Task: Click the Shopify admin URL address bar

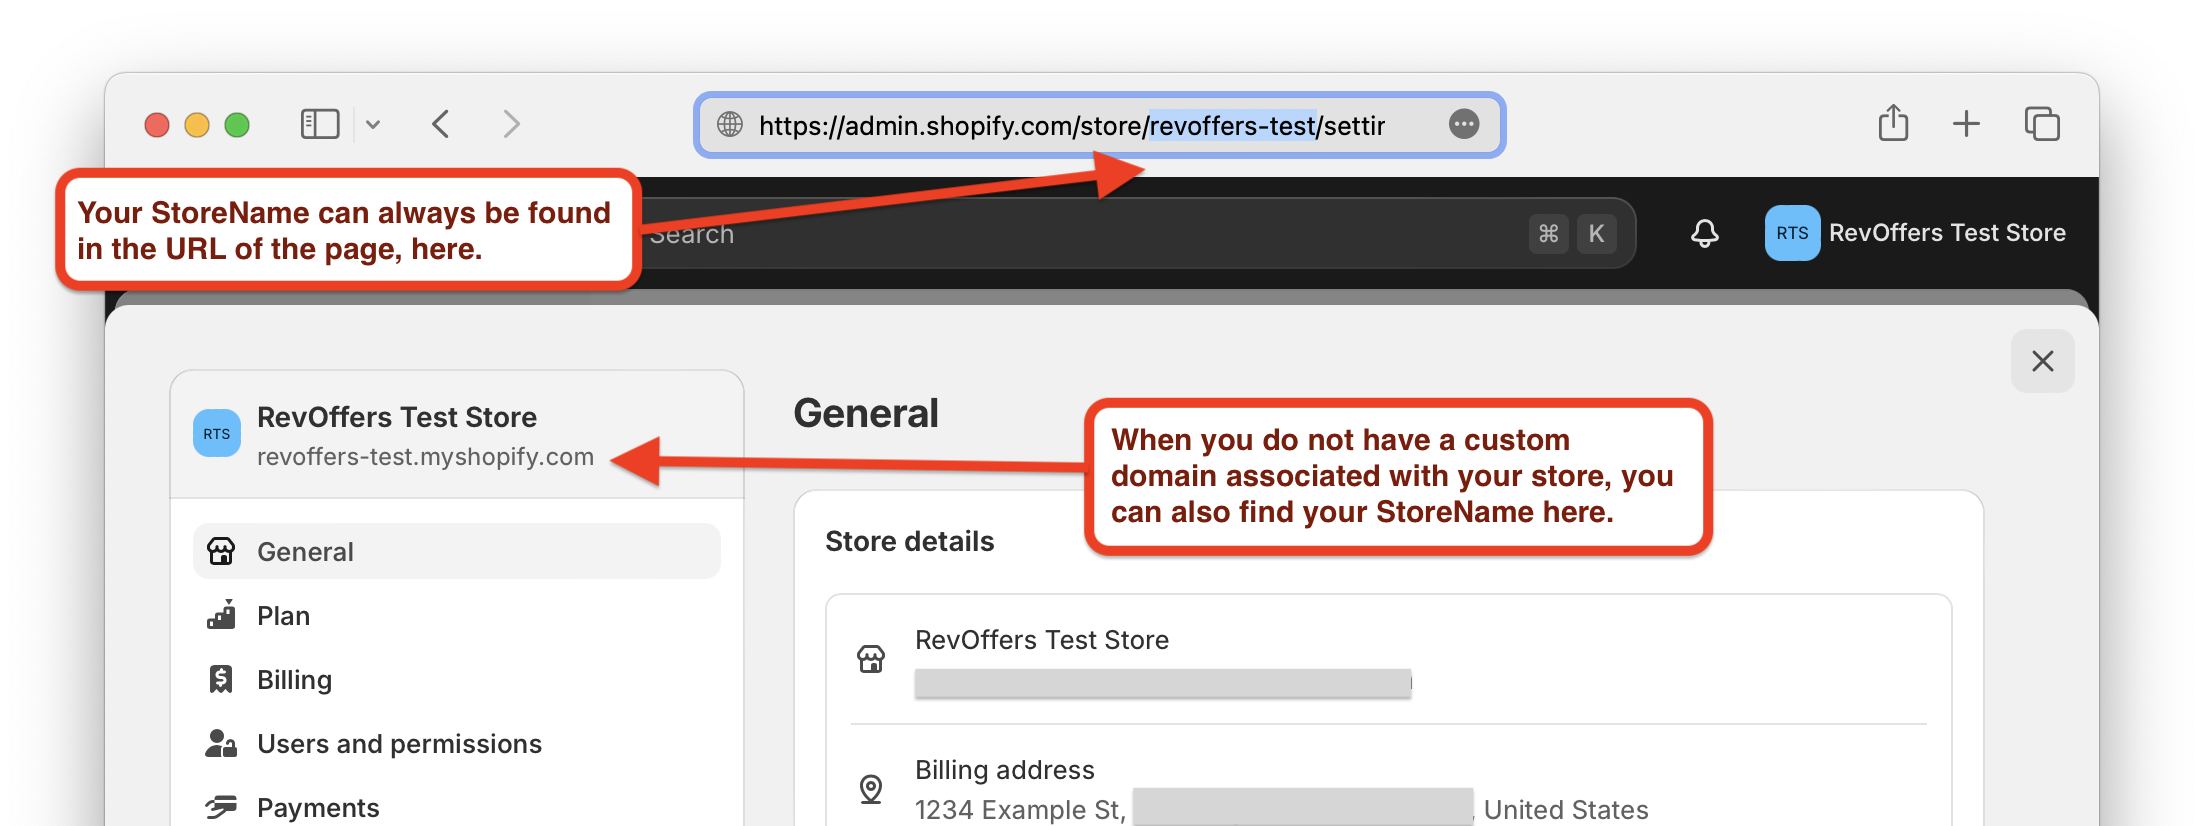Action: tap(1070, 126)
